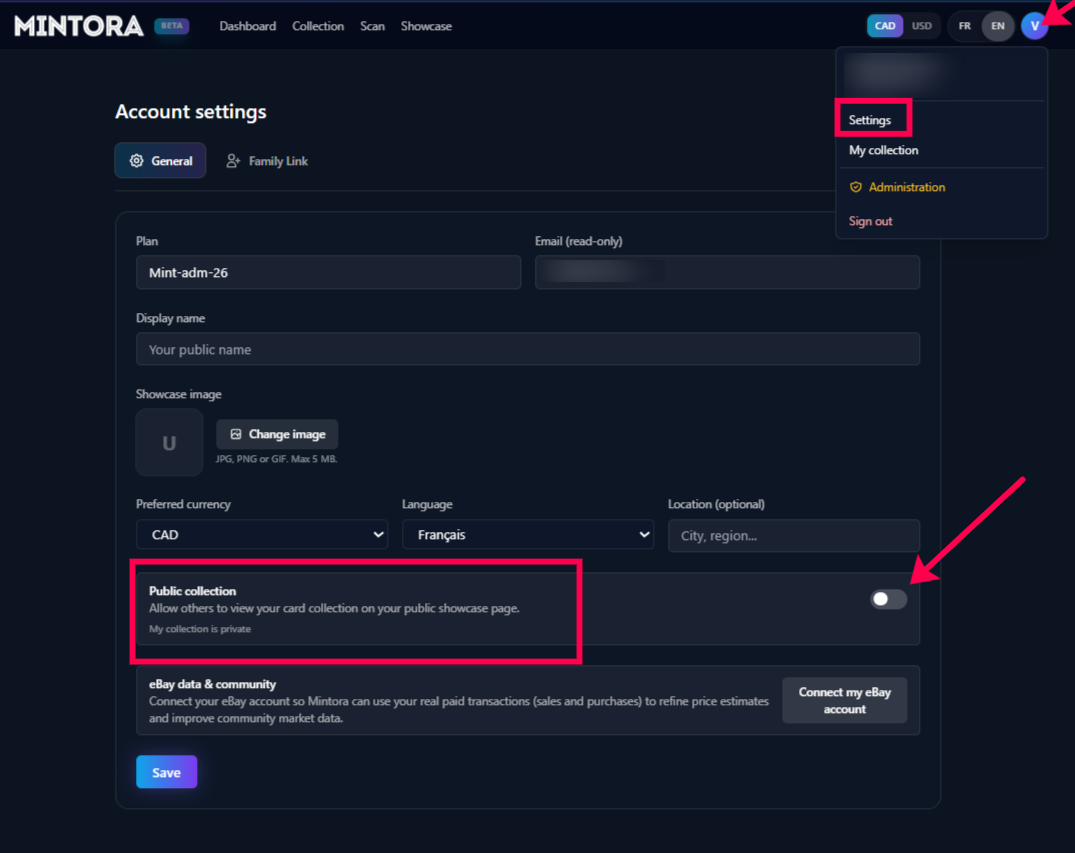Open My collection from user menu

pyautogui.click(x=883, y=150)
